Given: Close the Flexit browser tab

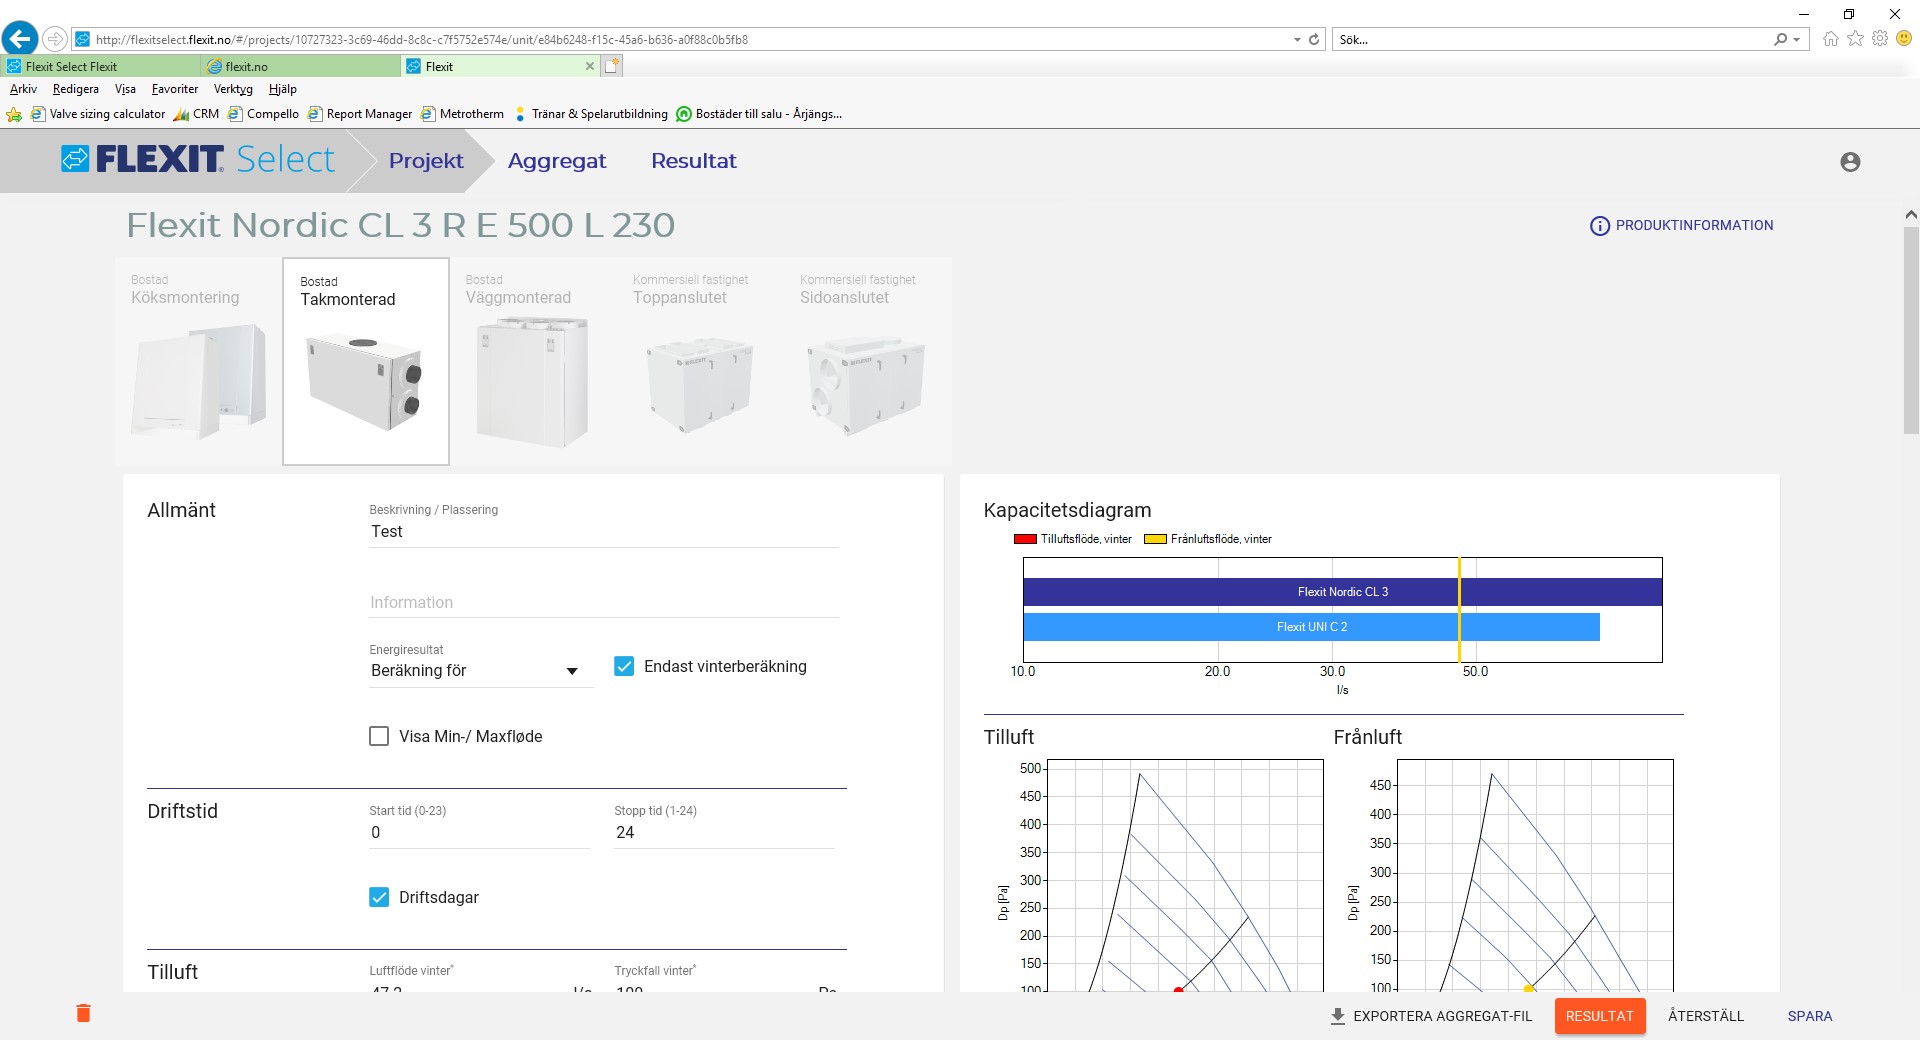Looking at the screenshot, I should point(590,67).
